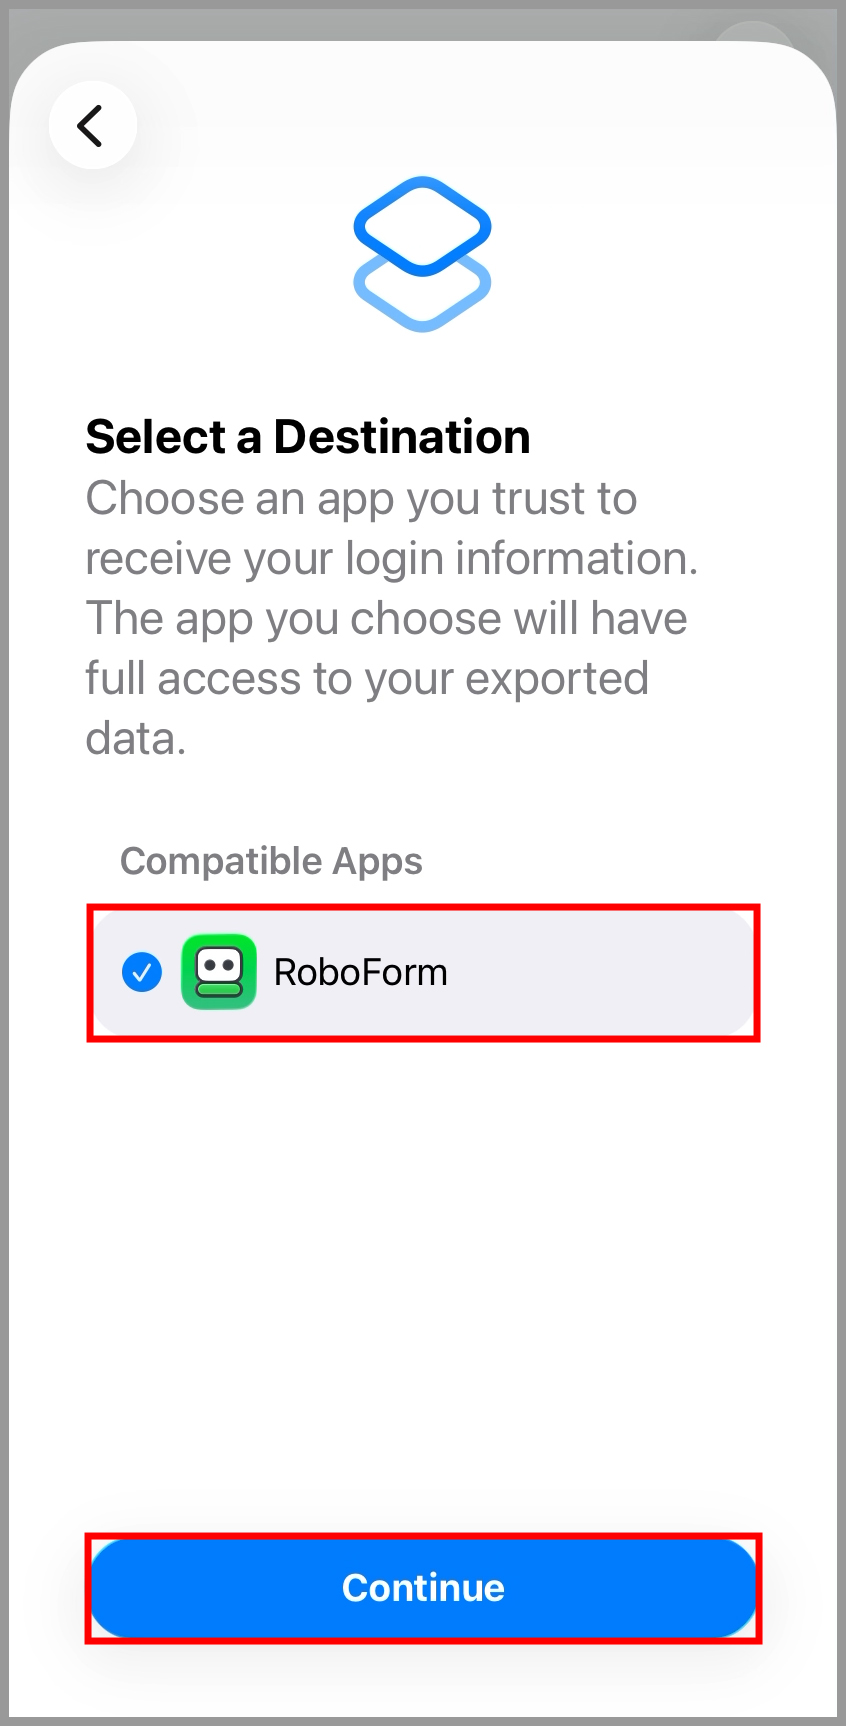Screen dimensions: 846x1726
Task: Uncheck the blue checkmark beside RoboForm
Action: (142, 972)
